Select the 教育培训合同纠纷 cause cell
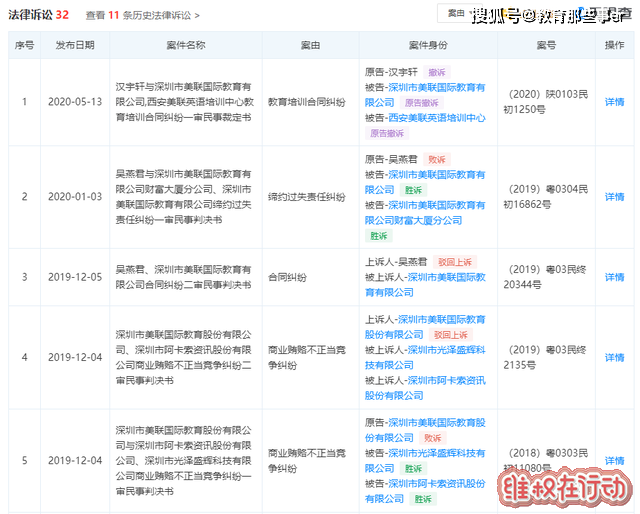This screenshot has height=514, width=640. (307, 102)
